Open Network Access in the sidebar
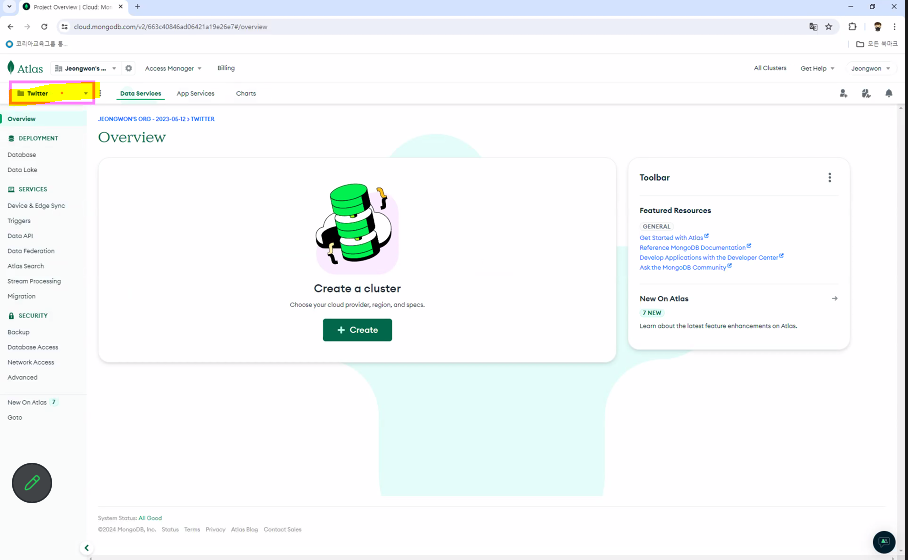 31,363
